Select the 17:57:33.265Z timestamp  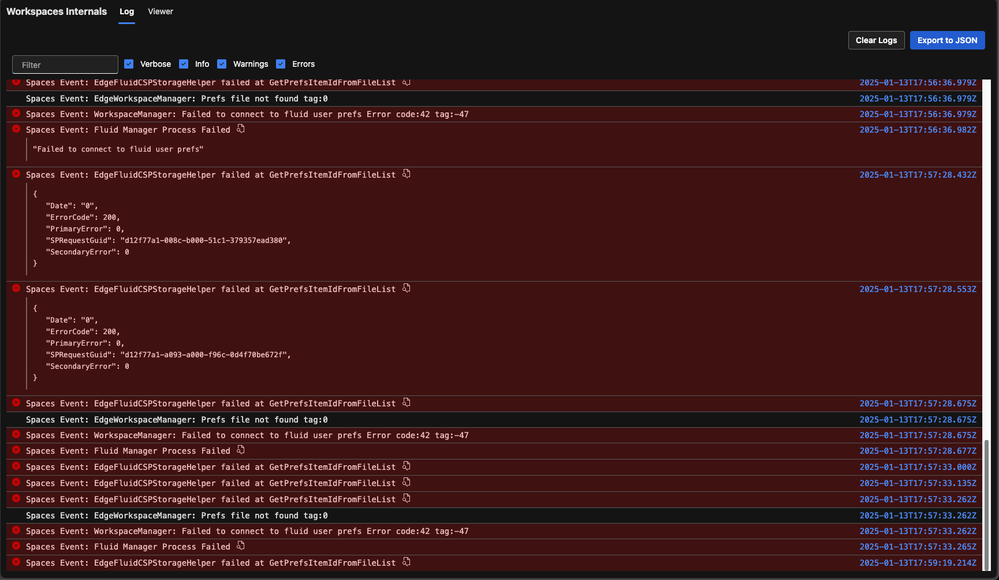pos(917,547)
